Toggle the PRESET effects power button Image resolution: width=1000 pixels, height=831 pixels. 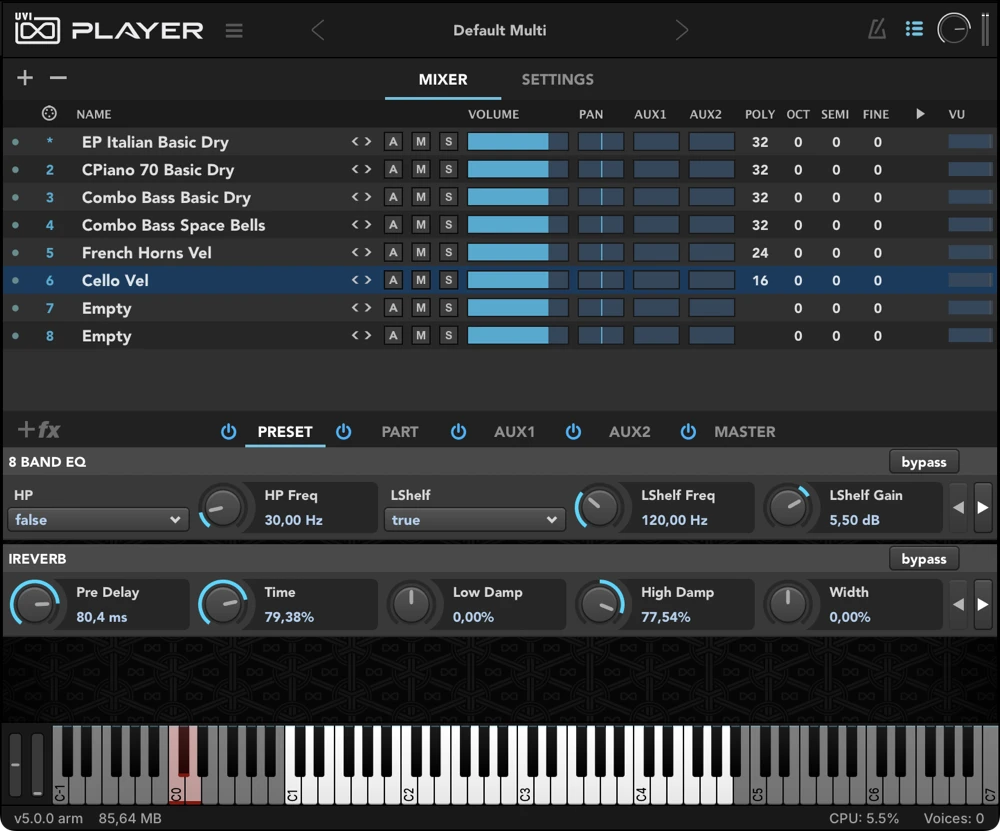click(x=228, y=432)
